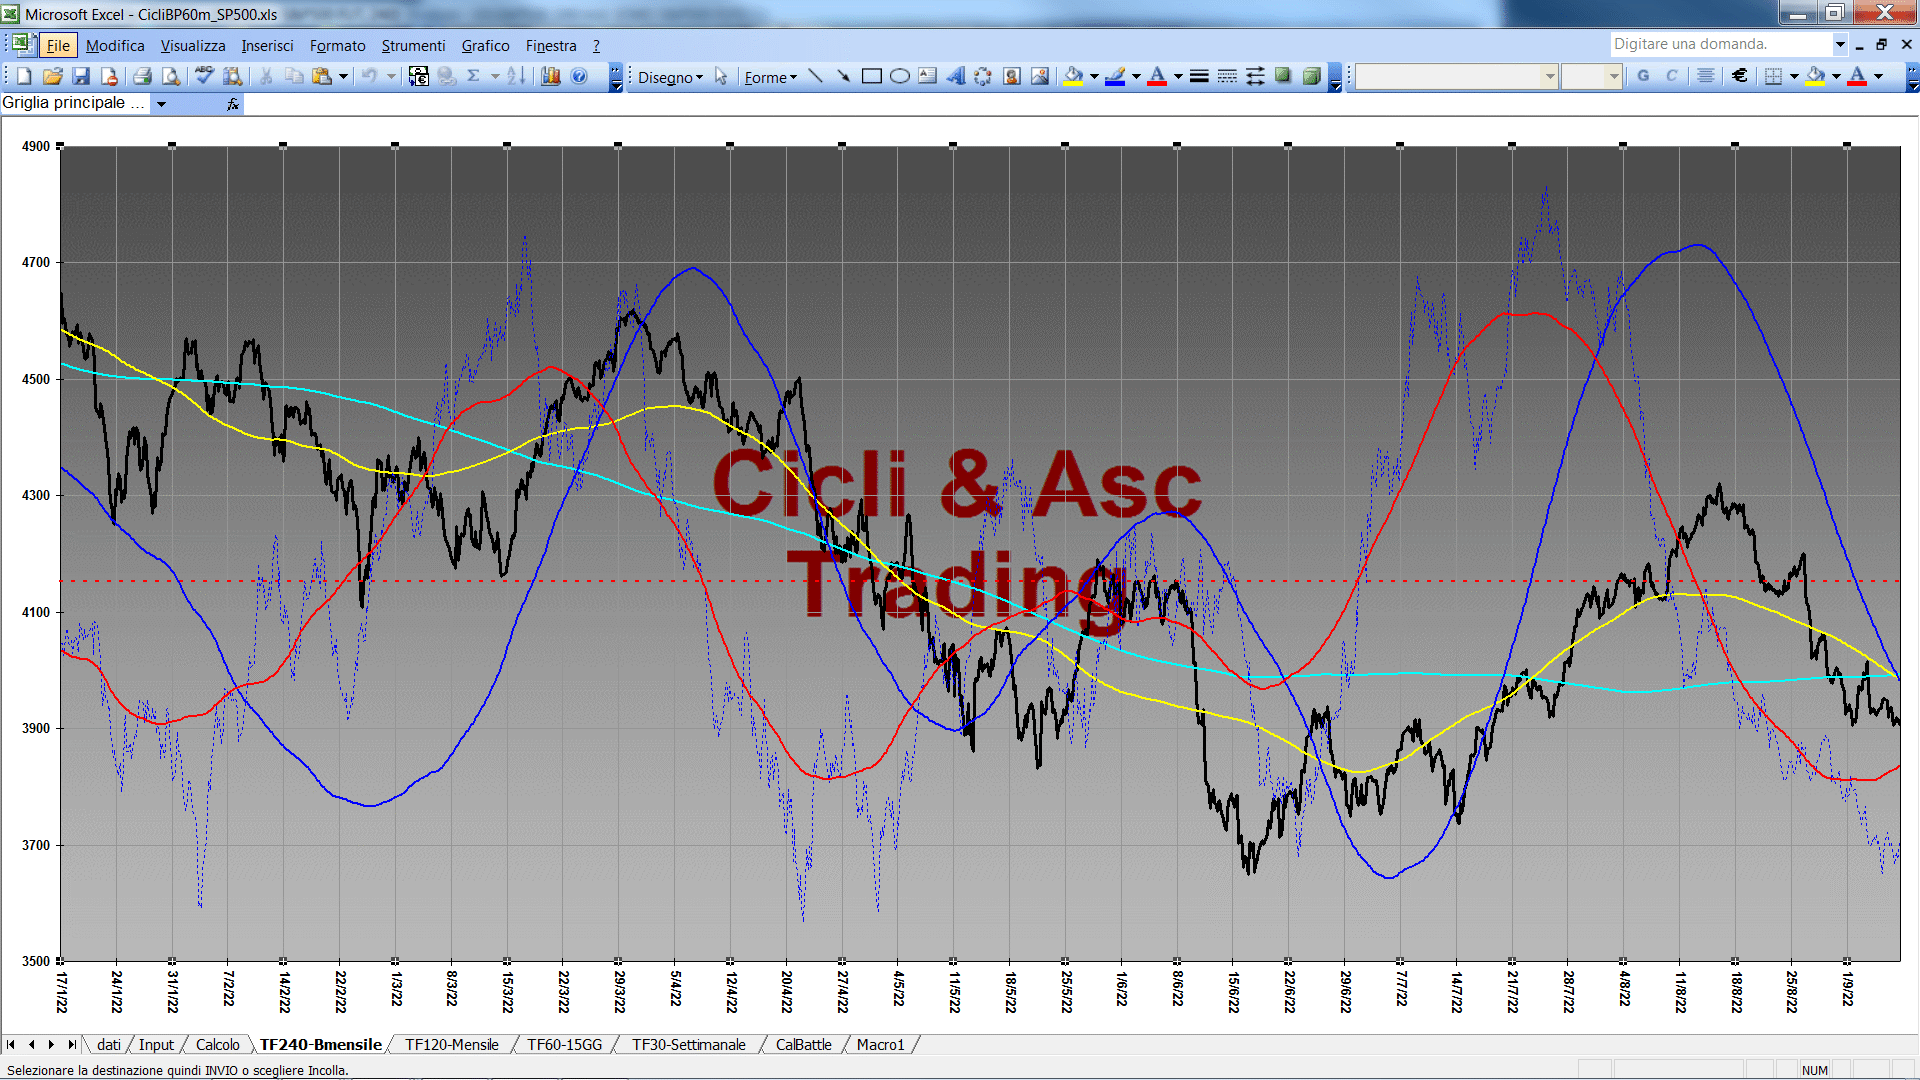Click the Name Box showing Griglia principale
The width and height of the screenshot is (1920, 1080).
76,103
